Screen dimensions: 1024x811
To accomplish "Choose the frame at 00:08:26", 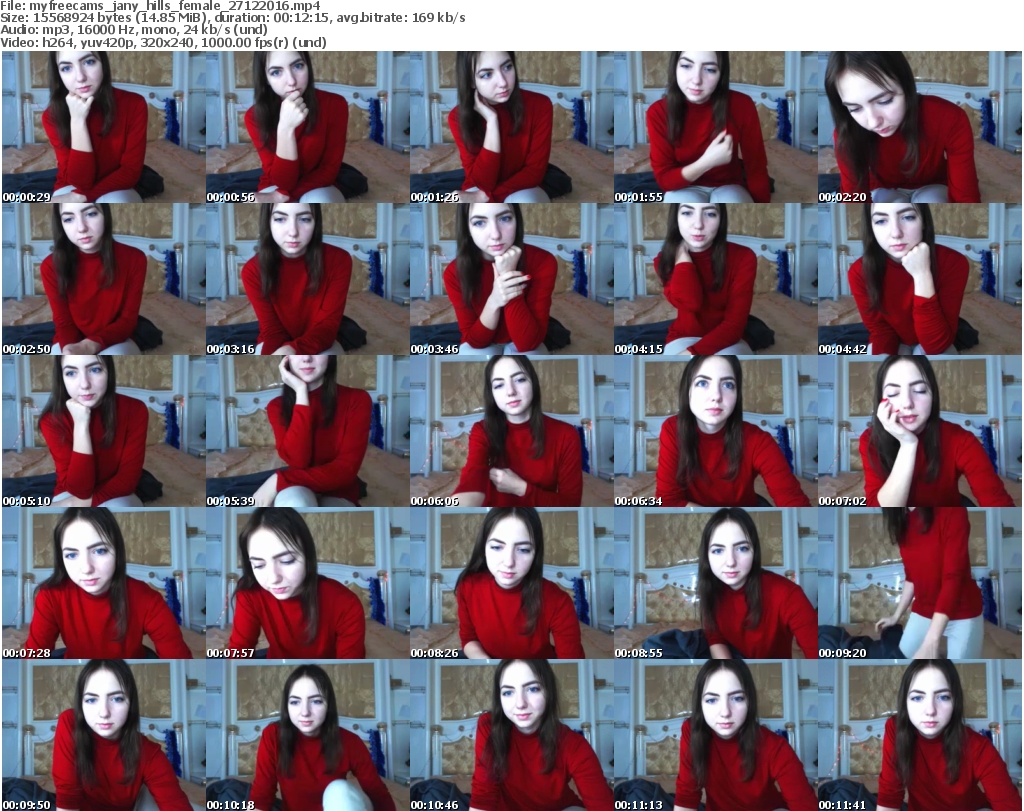I will click(x=511, y=584).
